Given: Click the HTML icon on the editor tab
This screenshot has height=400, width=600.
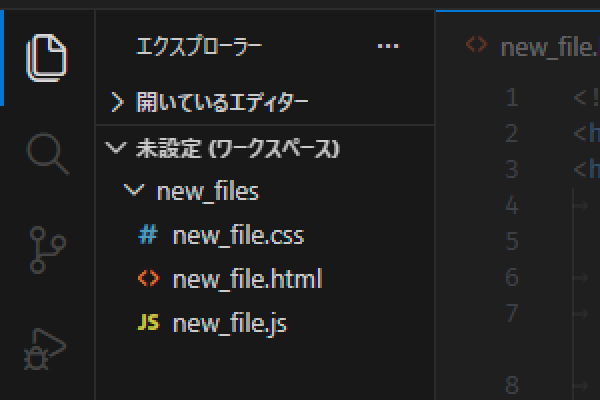Looking at the screenshot, I should point(477,46).
